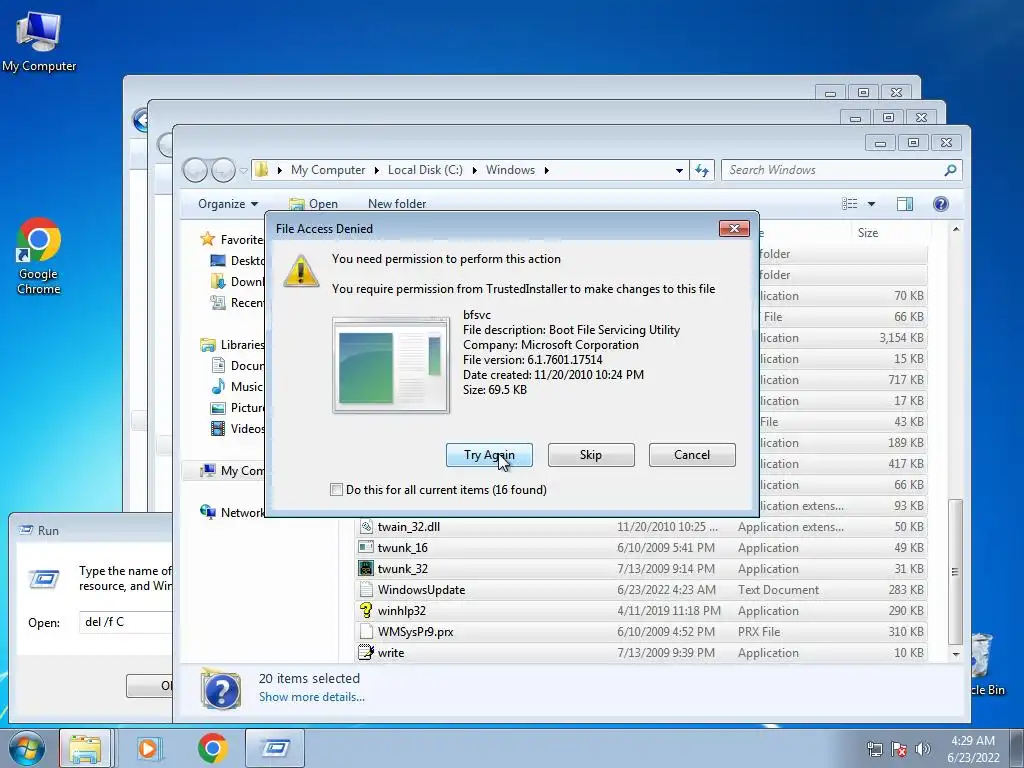This screenshot has width=1024, height=768.
Task: Click My Computer breadcrumb segment
Action: (328, 170)
